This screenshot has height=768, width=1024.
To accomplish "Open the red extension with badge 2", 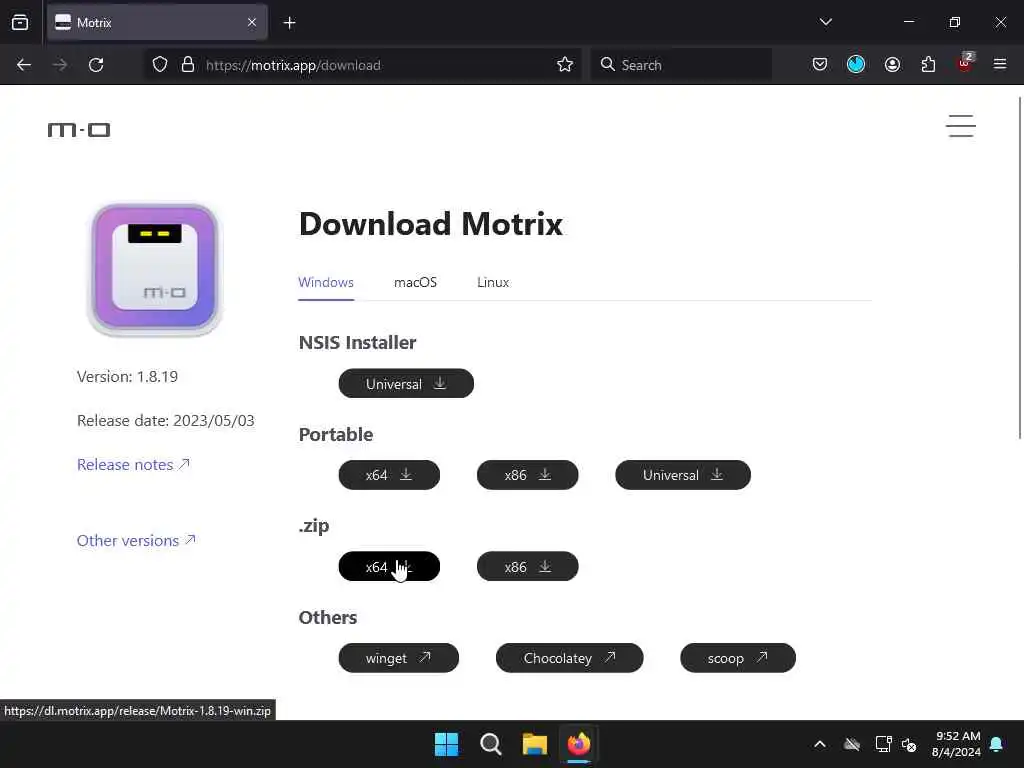I will click(965, 63).
